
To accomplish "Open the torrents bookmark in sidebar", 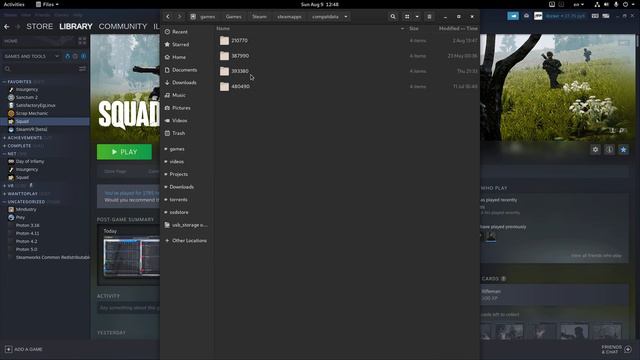I will (x=178, y=200).
